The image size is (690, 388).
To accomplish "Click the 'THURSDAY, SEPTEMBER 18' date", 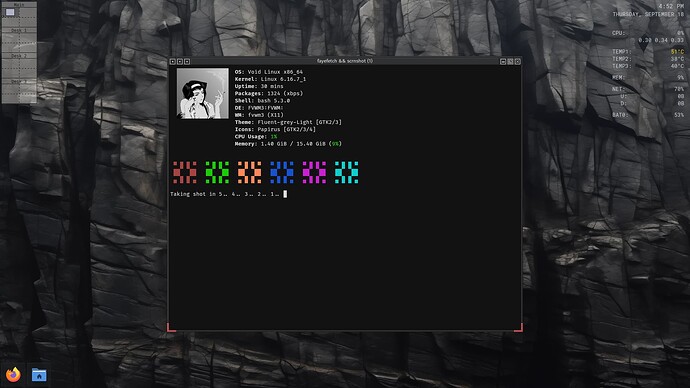I will click(x=648, y=15).
